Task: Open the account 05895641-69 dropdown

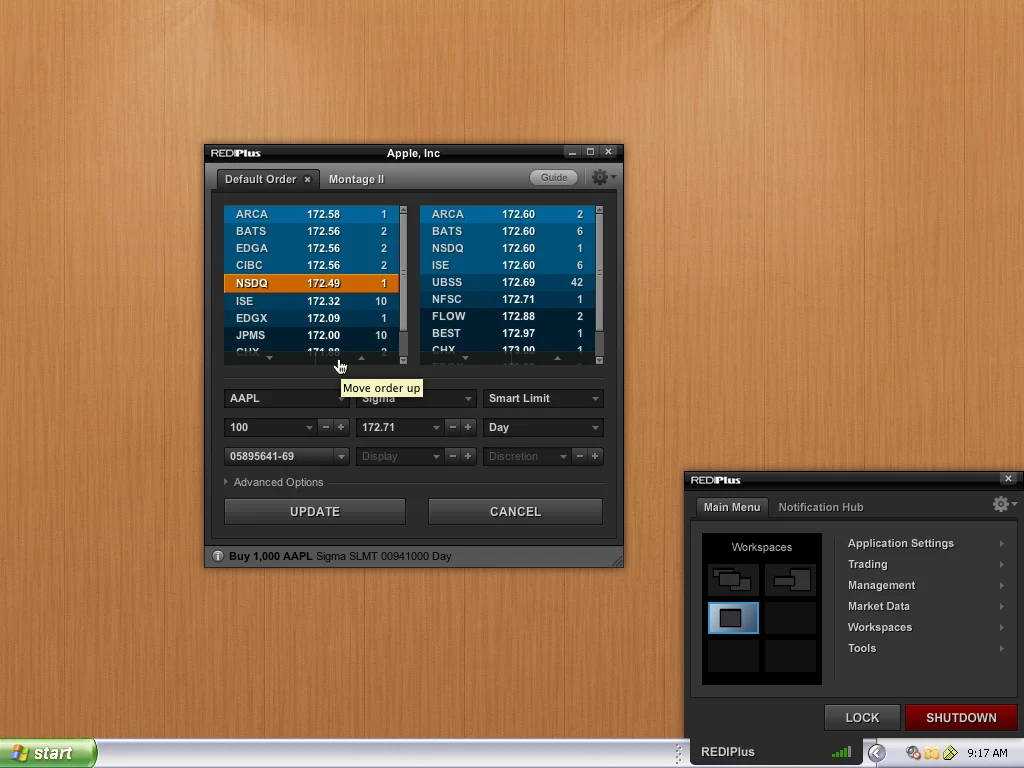Action: pyautogui.click(x=285, y=456)
